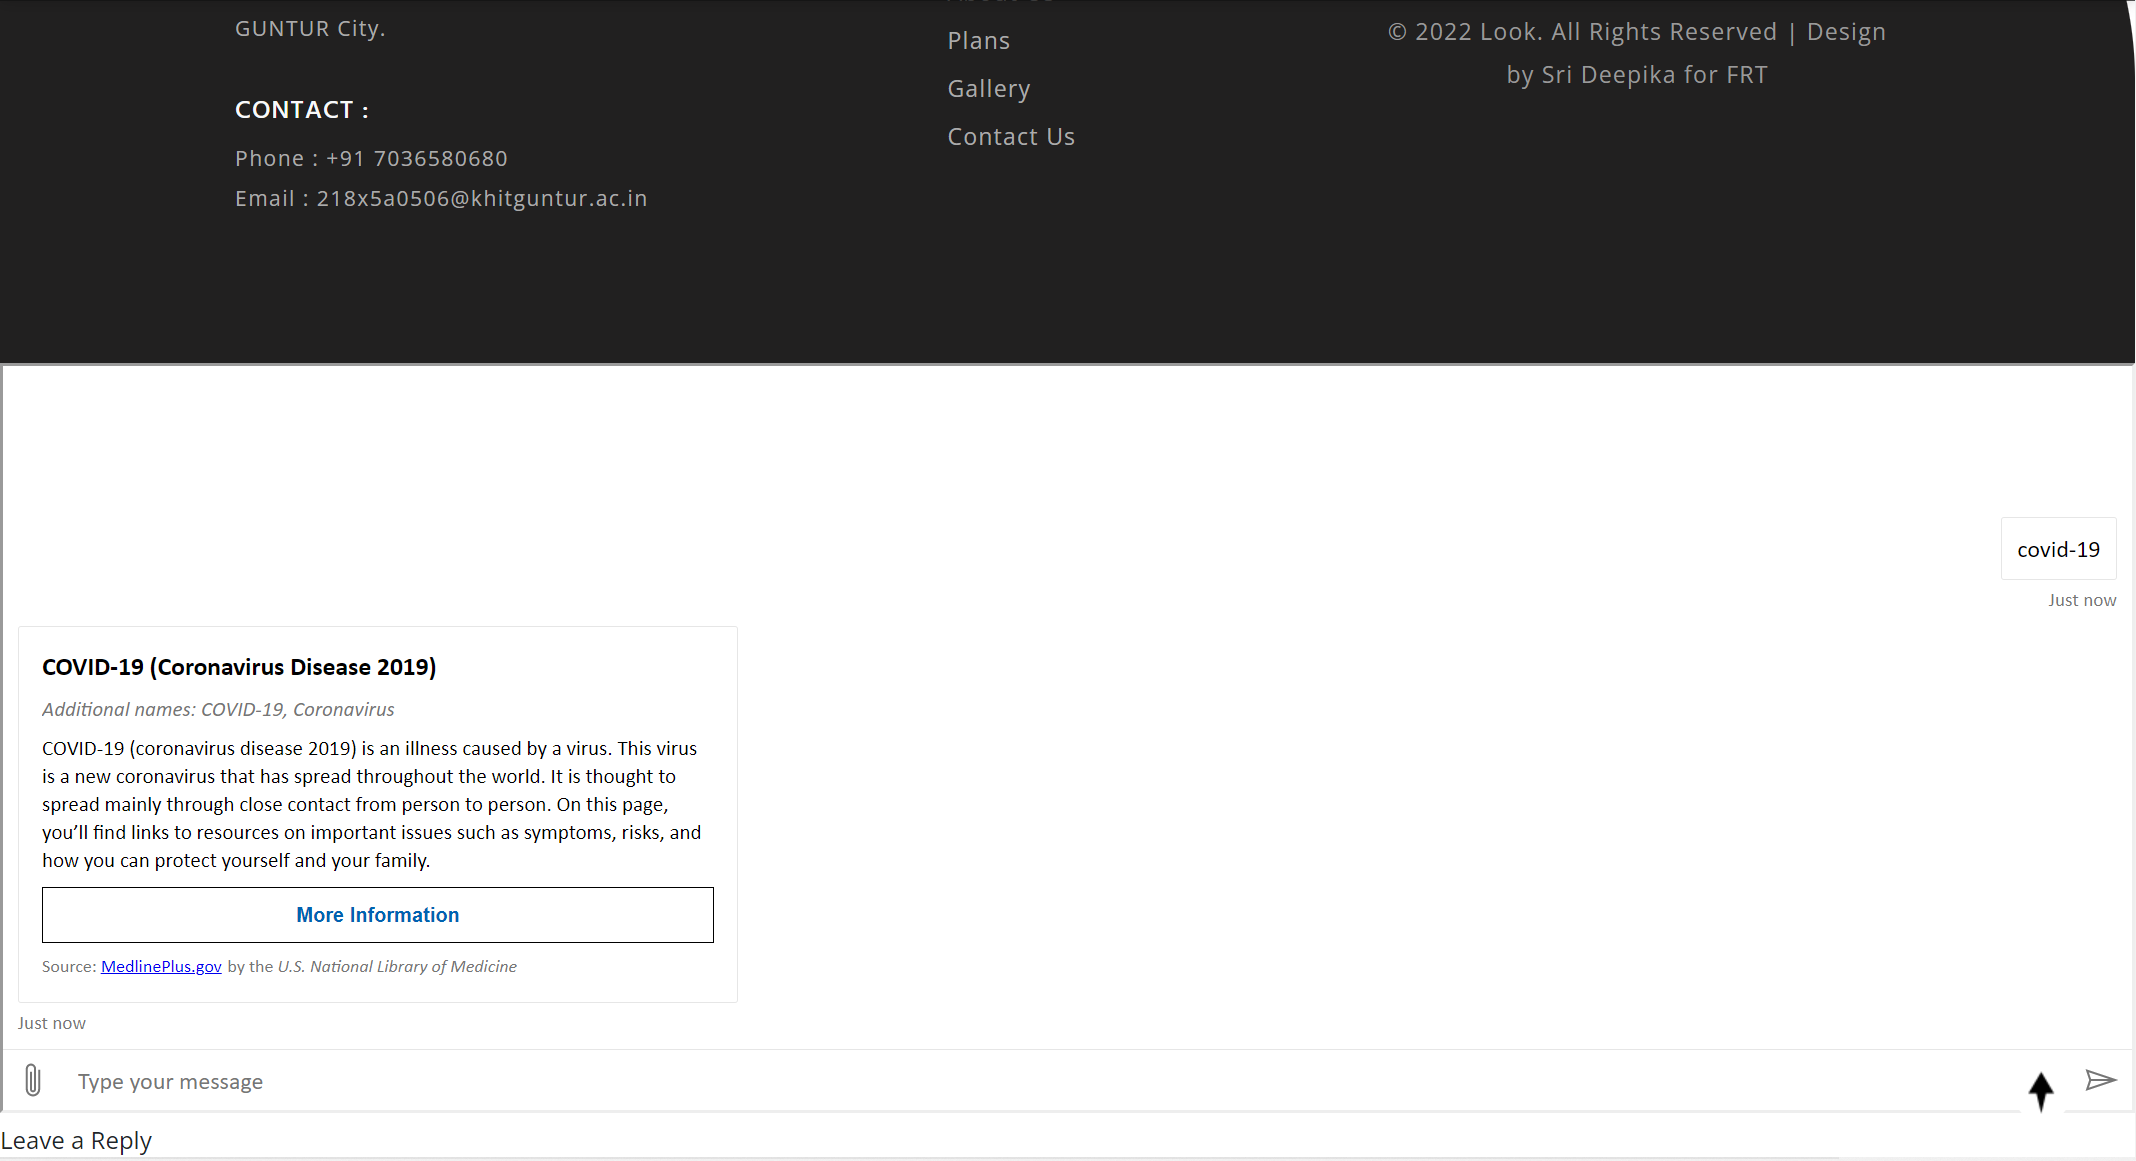2136x1161 pixels.
Task: Click the upward arrow beside the send icon
Action: pos(2041,1093)
